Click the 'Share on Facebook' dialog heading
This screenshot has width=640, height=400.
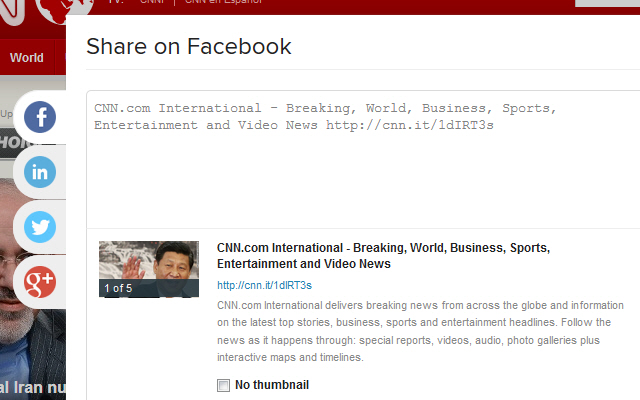[x=189, y=46]
